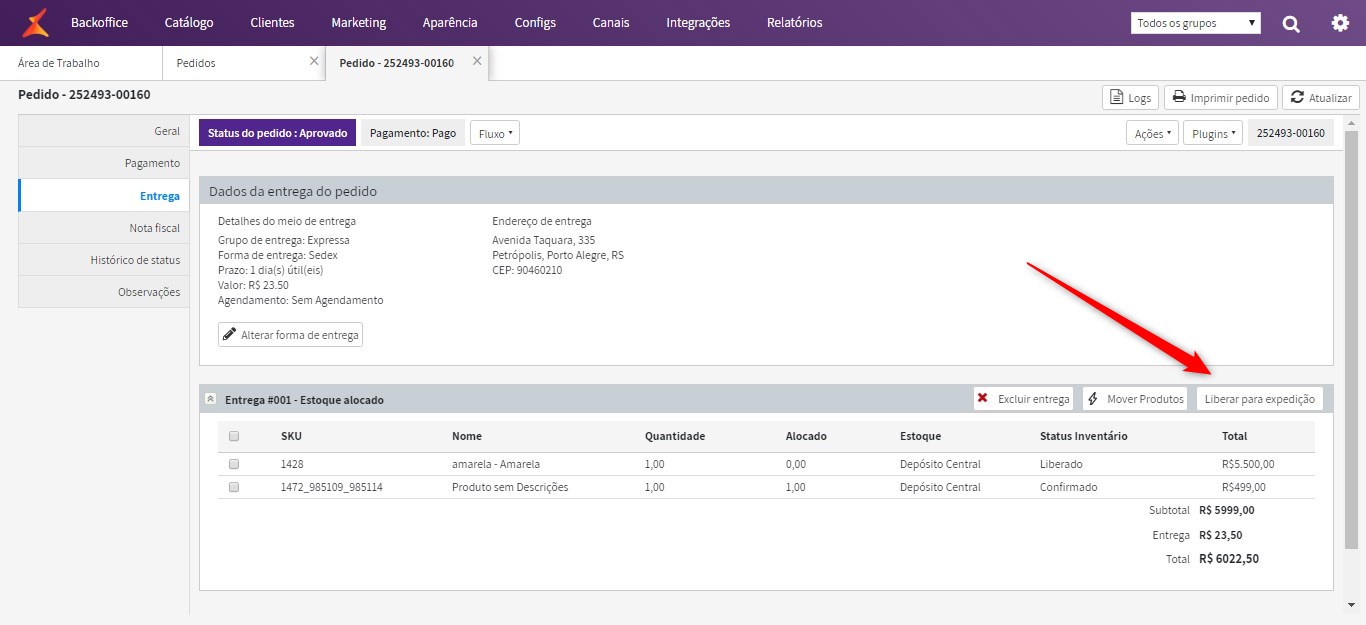Open the Plugins dropdown
The width and height of the screenshot is (1366, 625).
[x=1213, y=133]
